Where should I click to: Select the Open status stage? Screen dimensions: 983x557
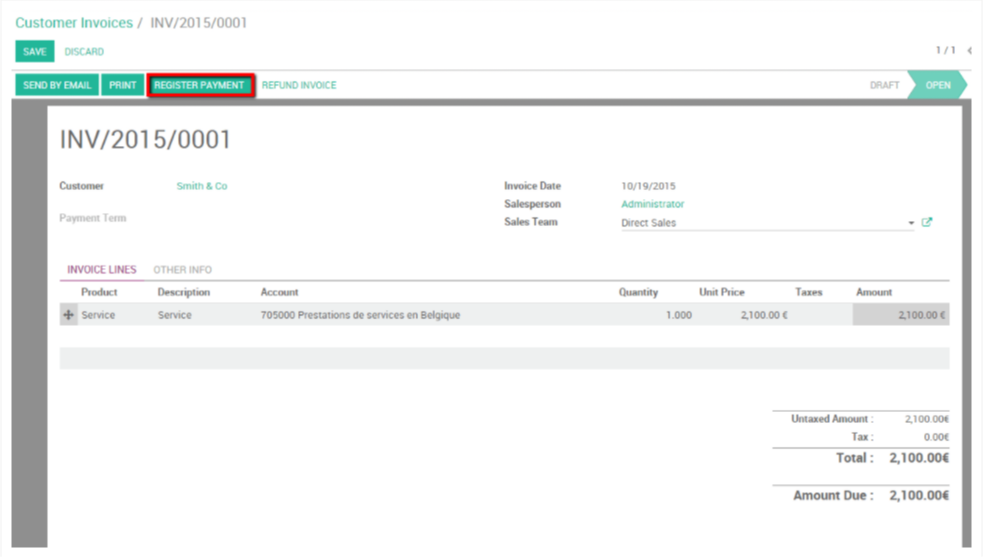tap(938, 85)
